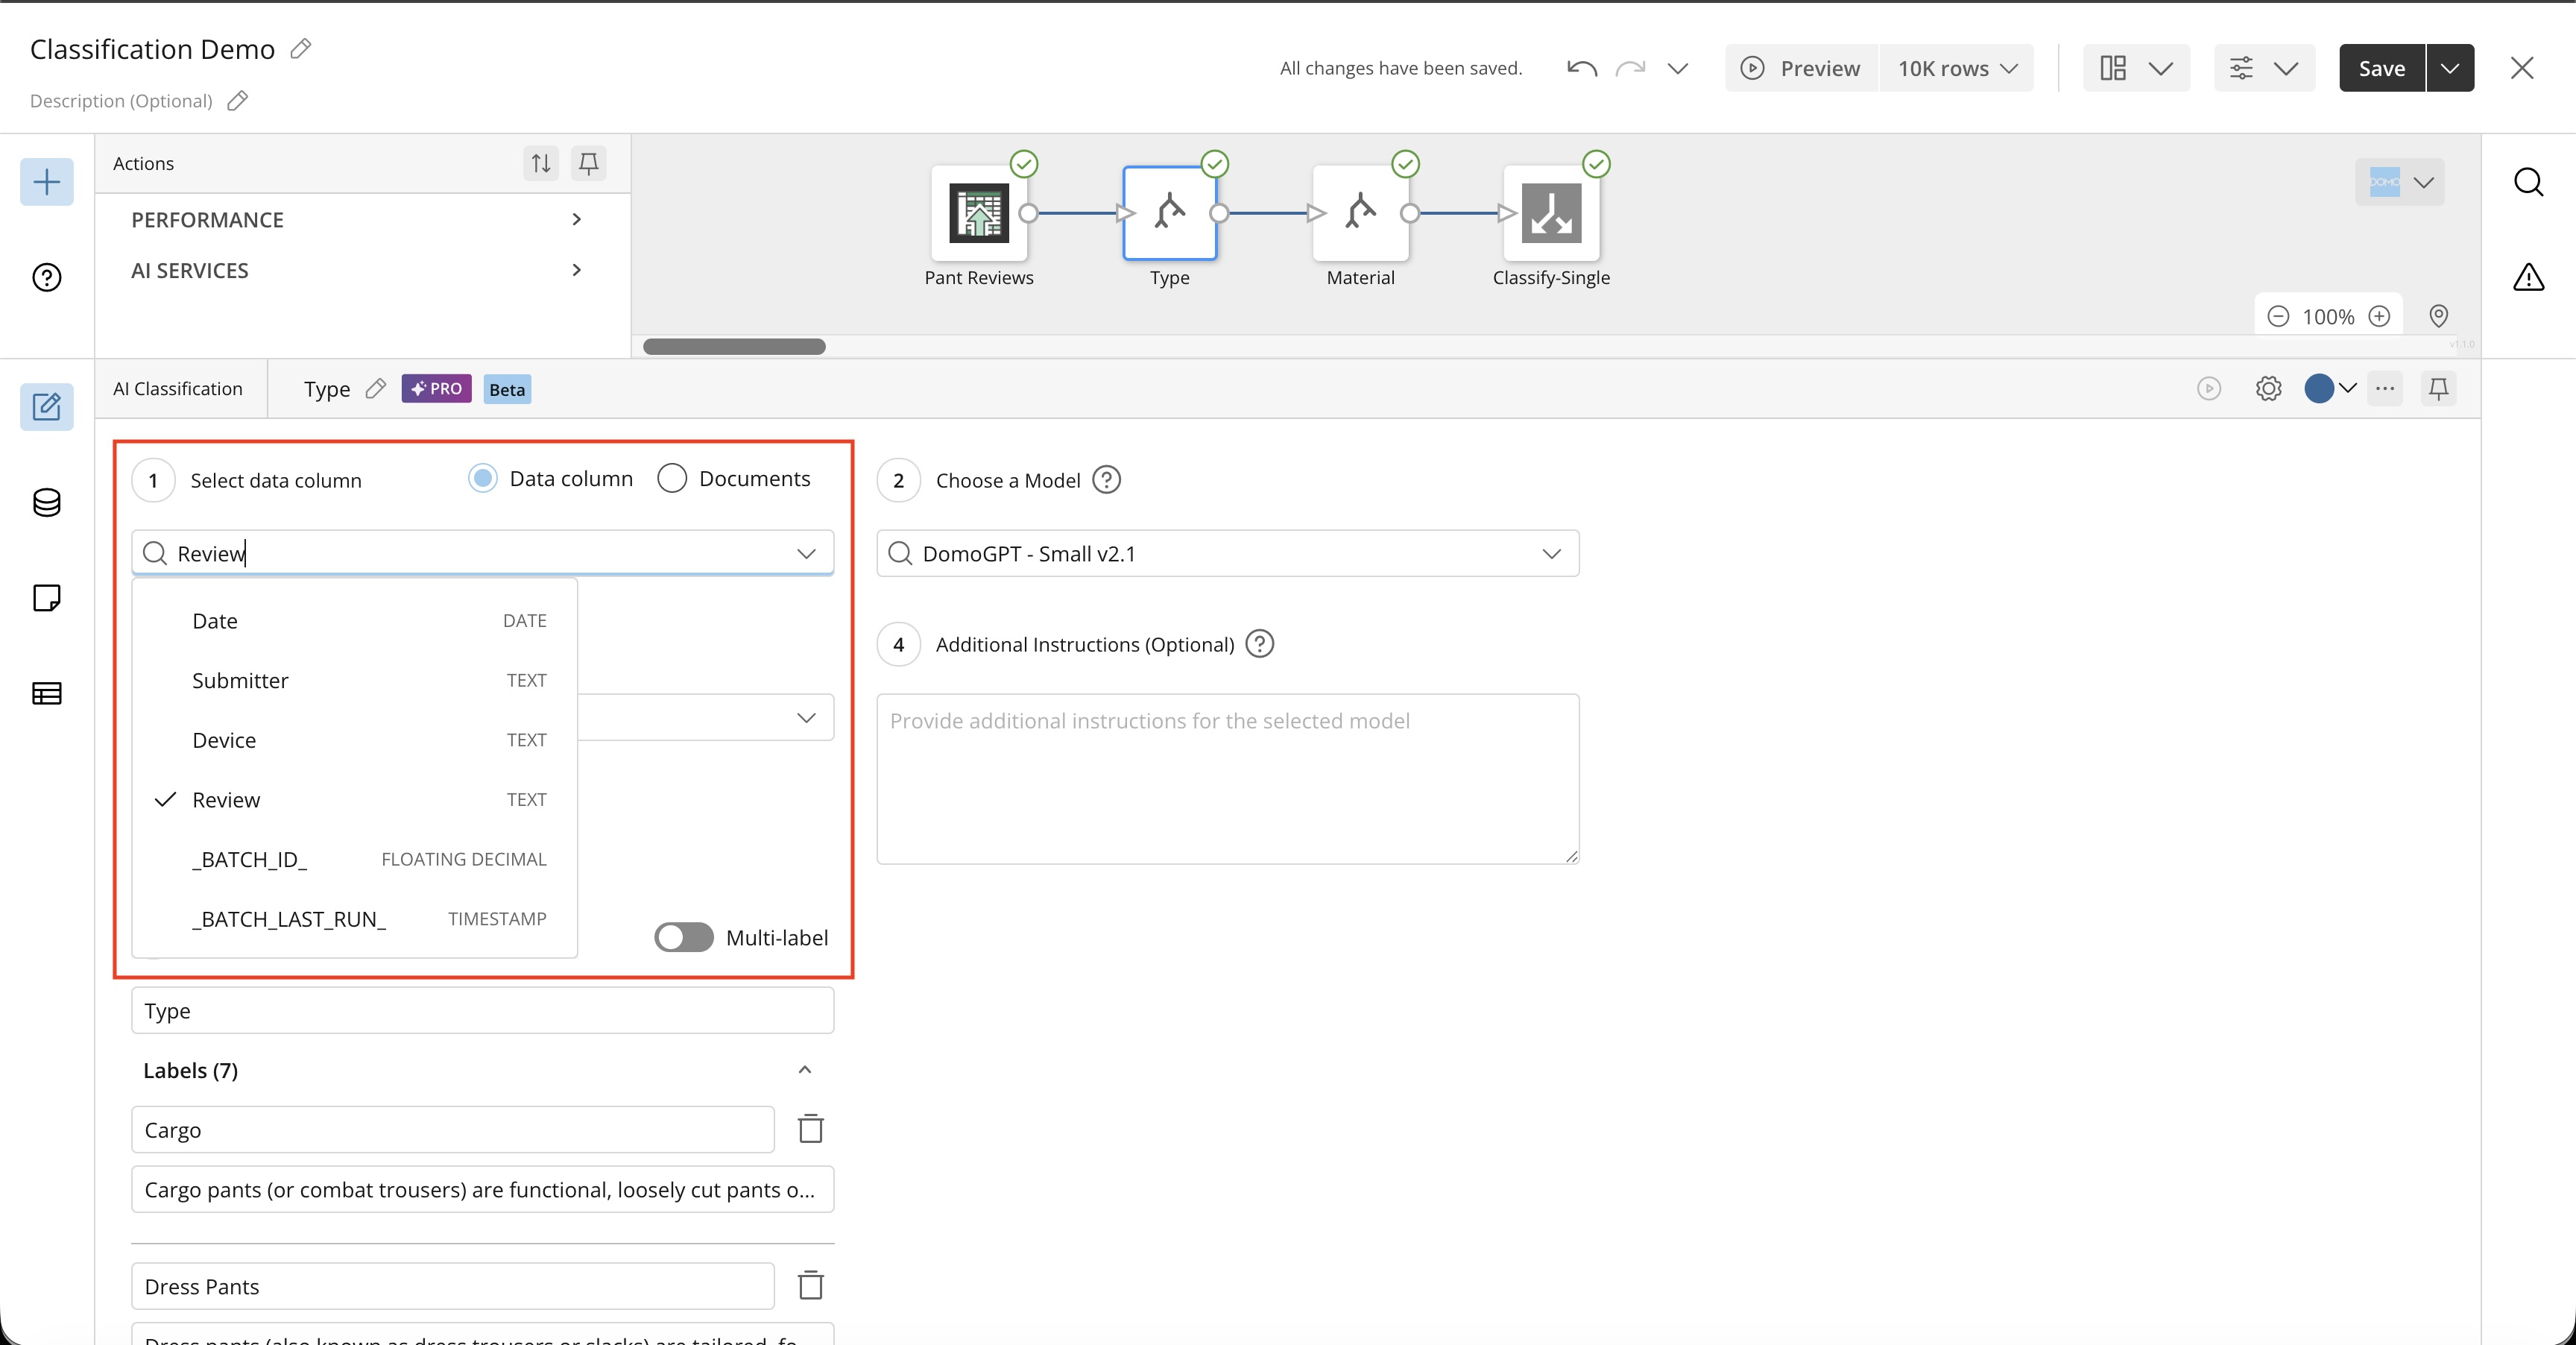Image resolution: width=2576 pixels, height=1345 pixels.
Task: Delete the Cargo label
Action: (811, 1129)
